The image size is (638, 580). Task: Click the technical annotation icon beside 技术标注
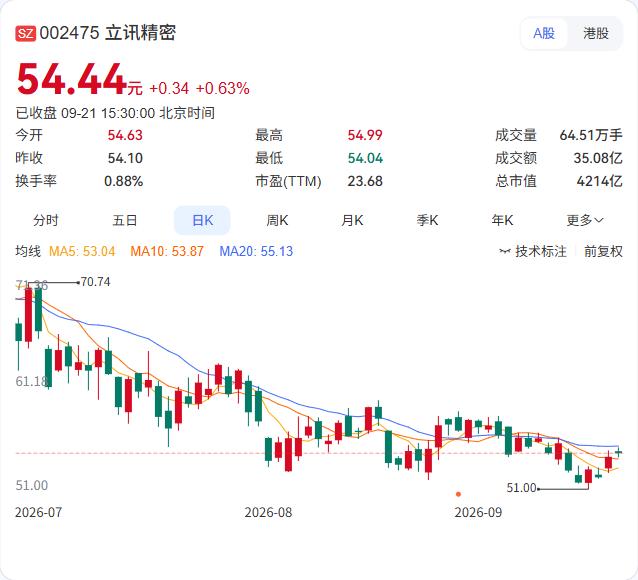click(x=505, y=252)
